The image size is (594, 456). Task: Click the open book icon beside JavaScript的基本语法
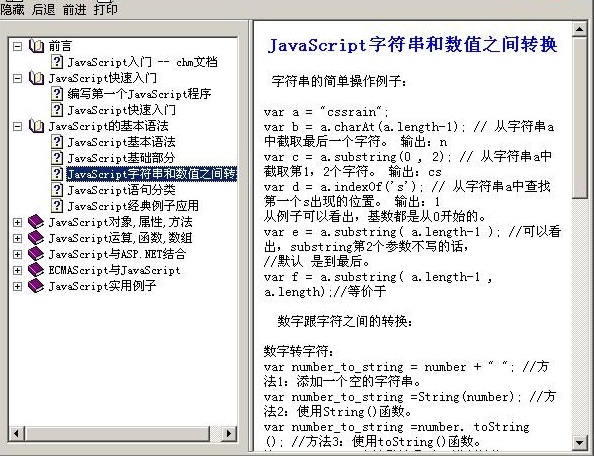click(x=36, y=126)
